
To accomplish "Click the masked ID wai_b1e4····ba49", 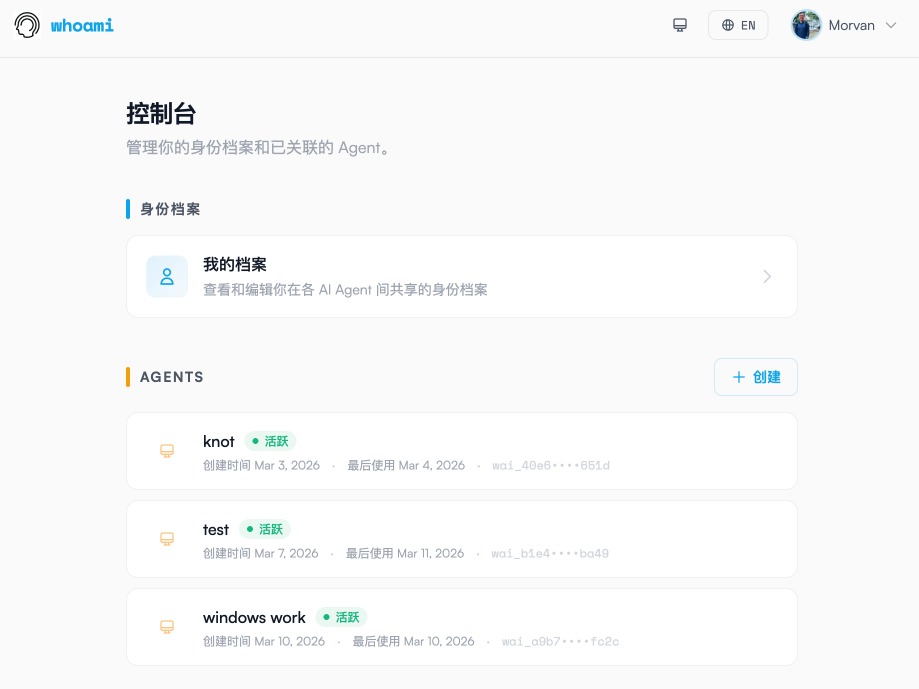I will (550, 553).
